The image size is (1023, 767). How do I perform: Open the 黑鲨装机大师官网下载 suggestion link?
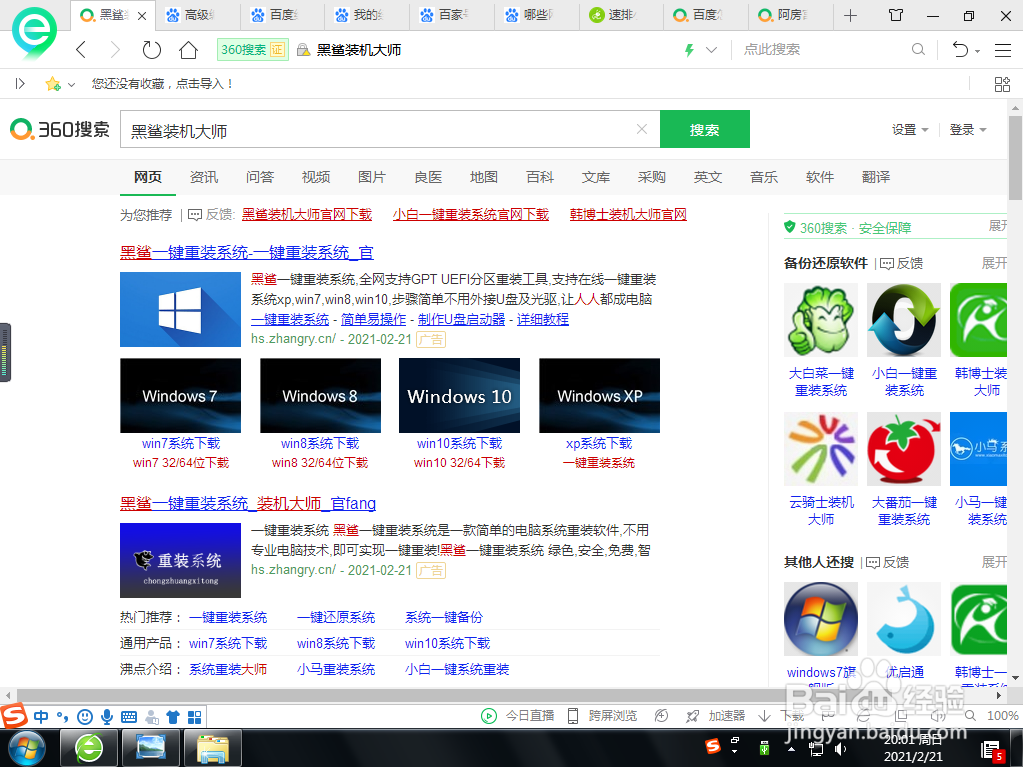(x=307, y=215)
